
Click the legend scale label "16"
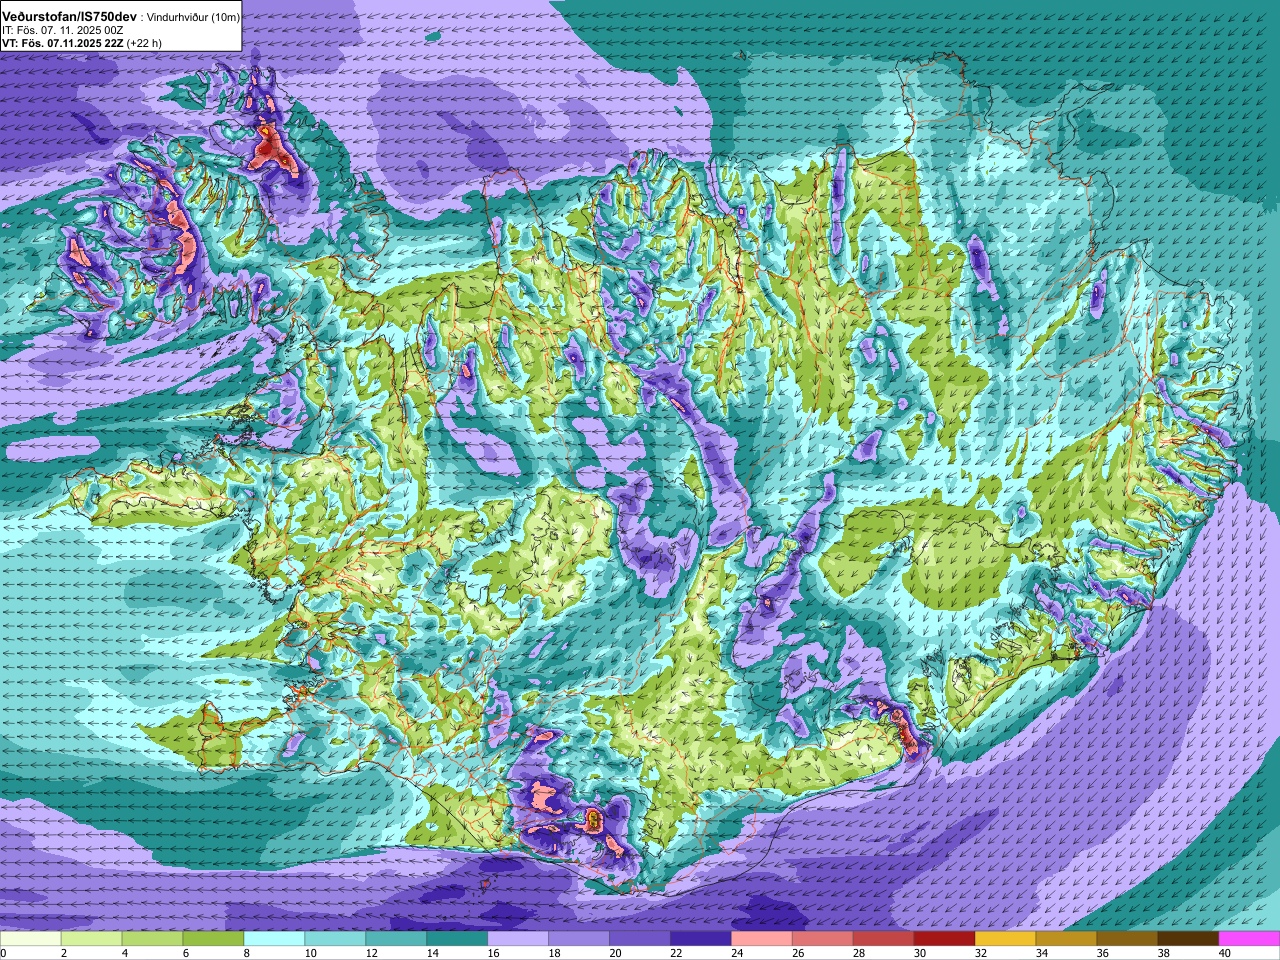(x=493, y=953)
